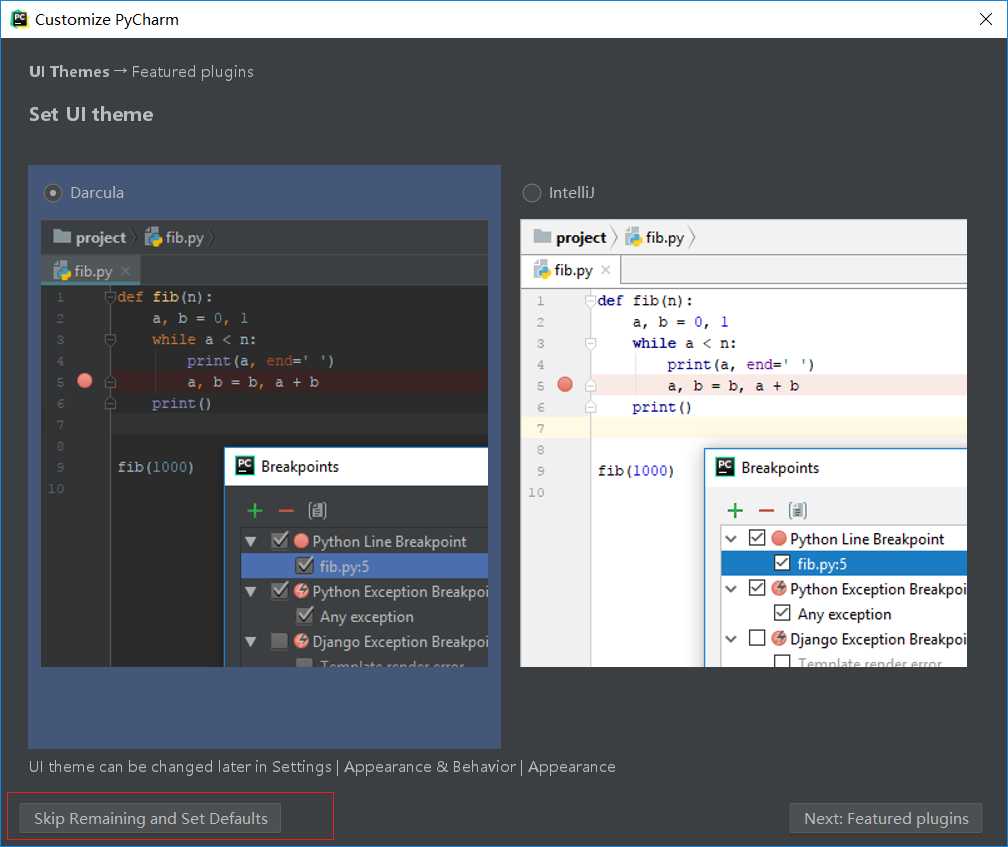Toggle Any exception checkbox in IntelliJ preview
1008x847 pixels.
[x=782, y=613]
